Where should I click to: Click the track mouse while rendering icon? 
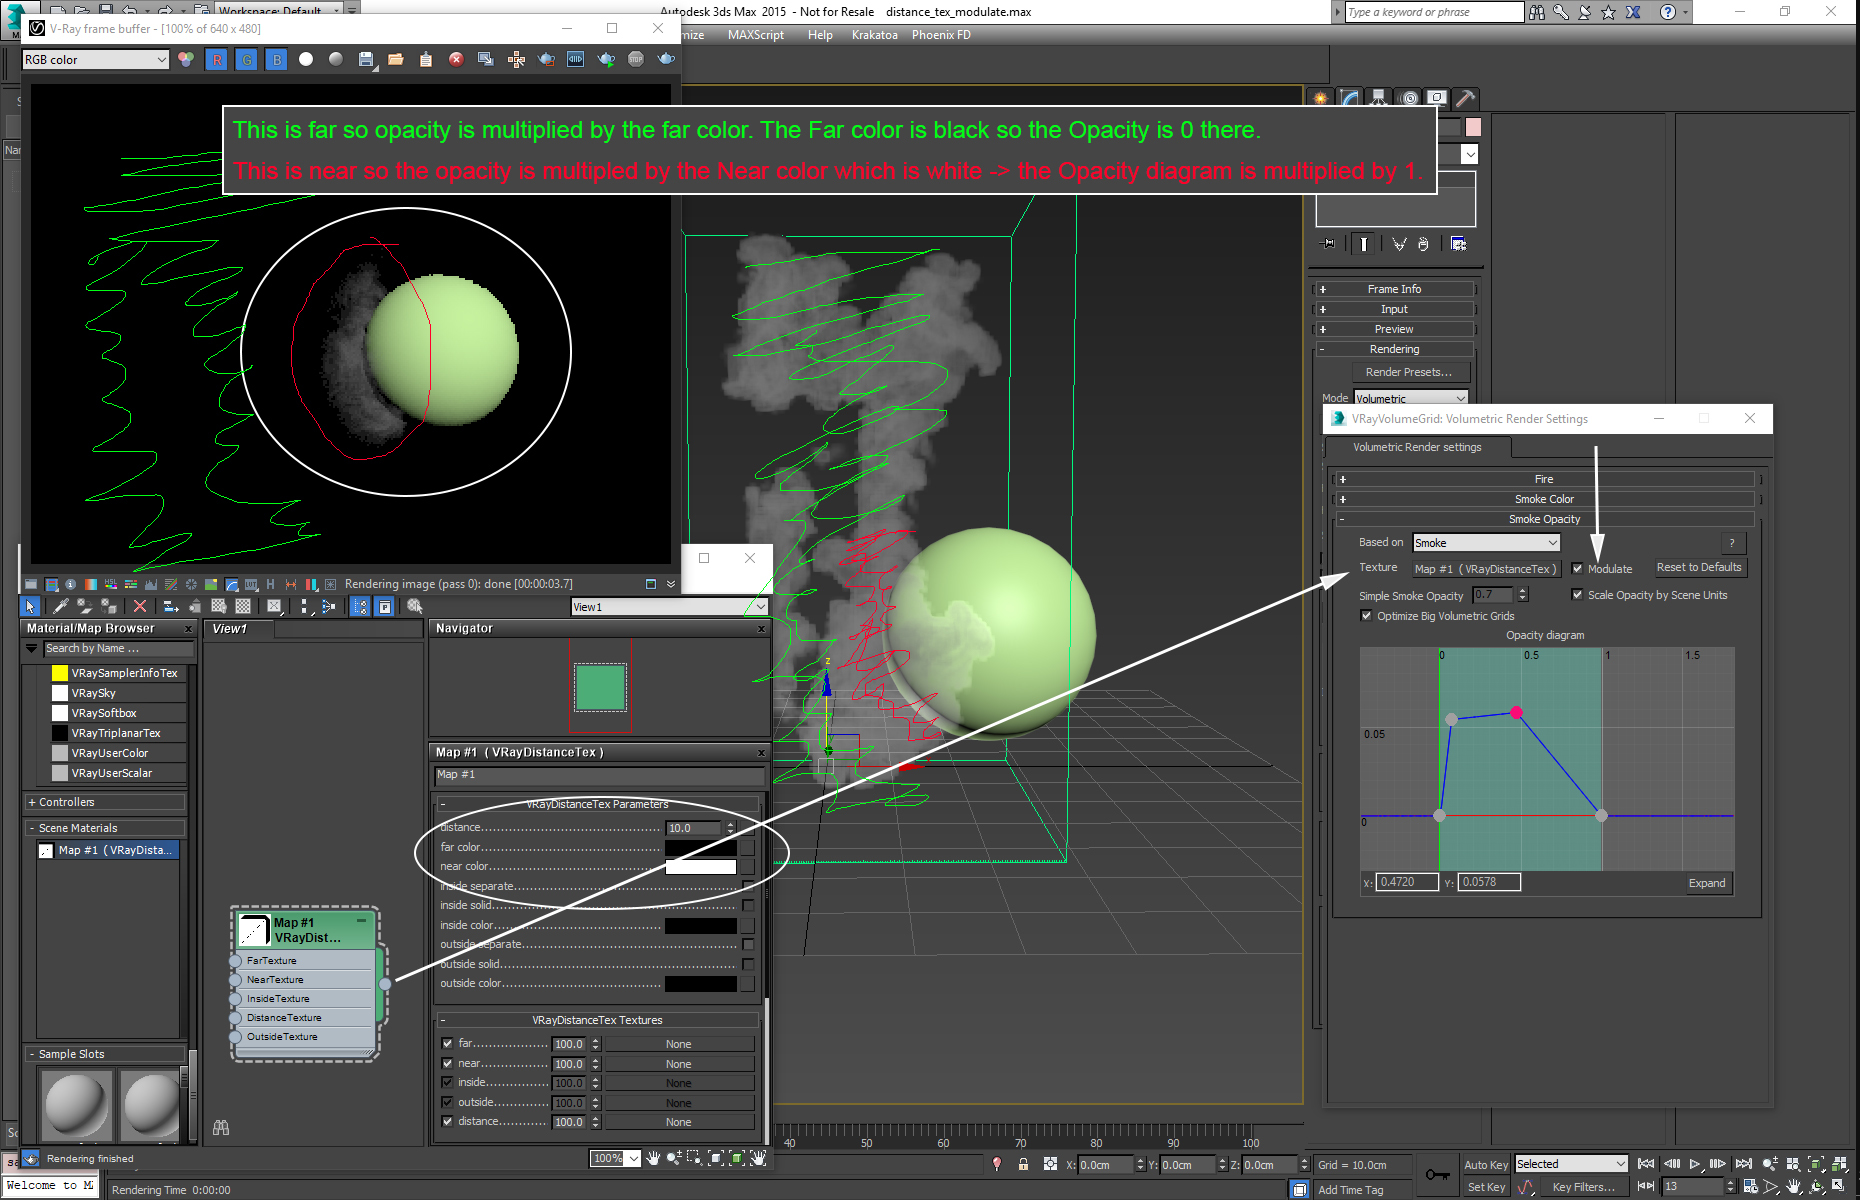click(x=516, y=60)
